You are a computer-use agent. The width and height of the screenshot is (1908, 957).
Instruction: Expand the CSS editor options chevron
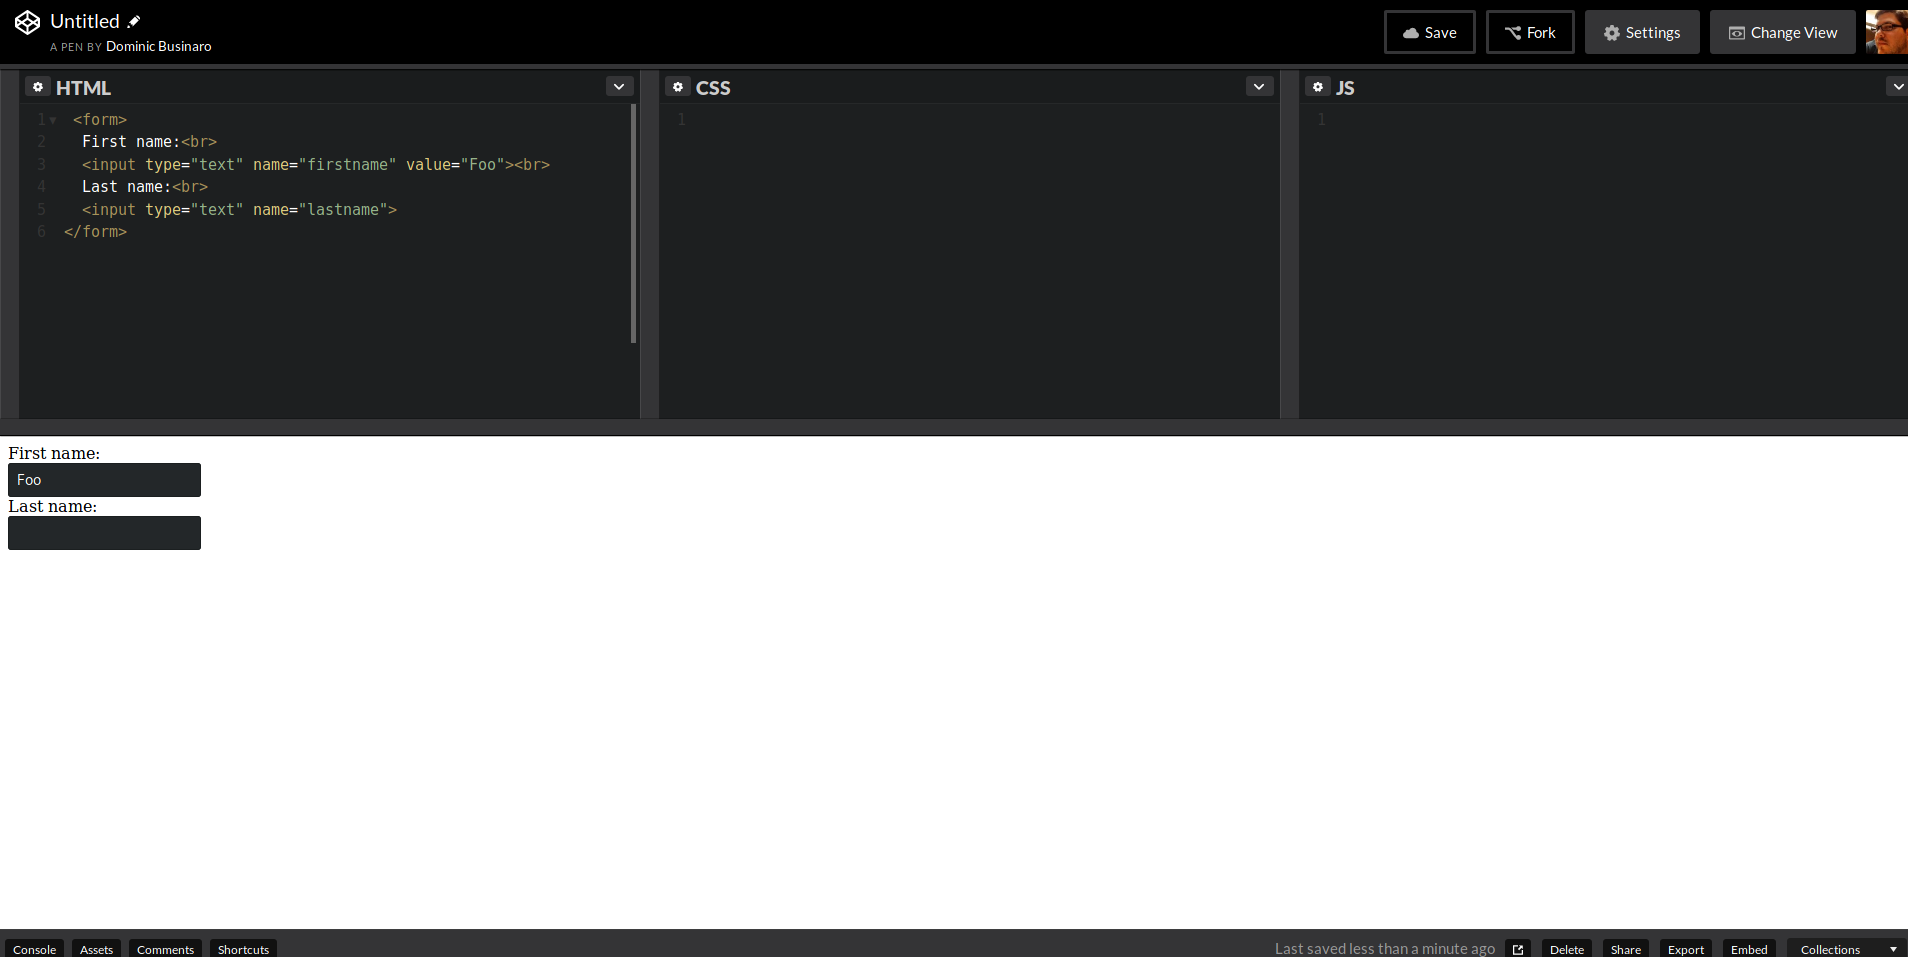coord(1258,86)
